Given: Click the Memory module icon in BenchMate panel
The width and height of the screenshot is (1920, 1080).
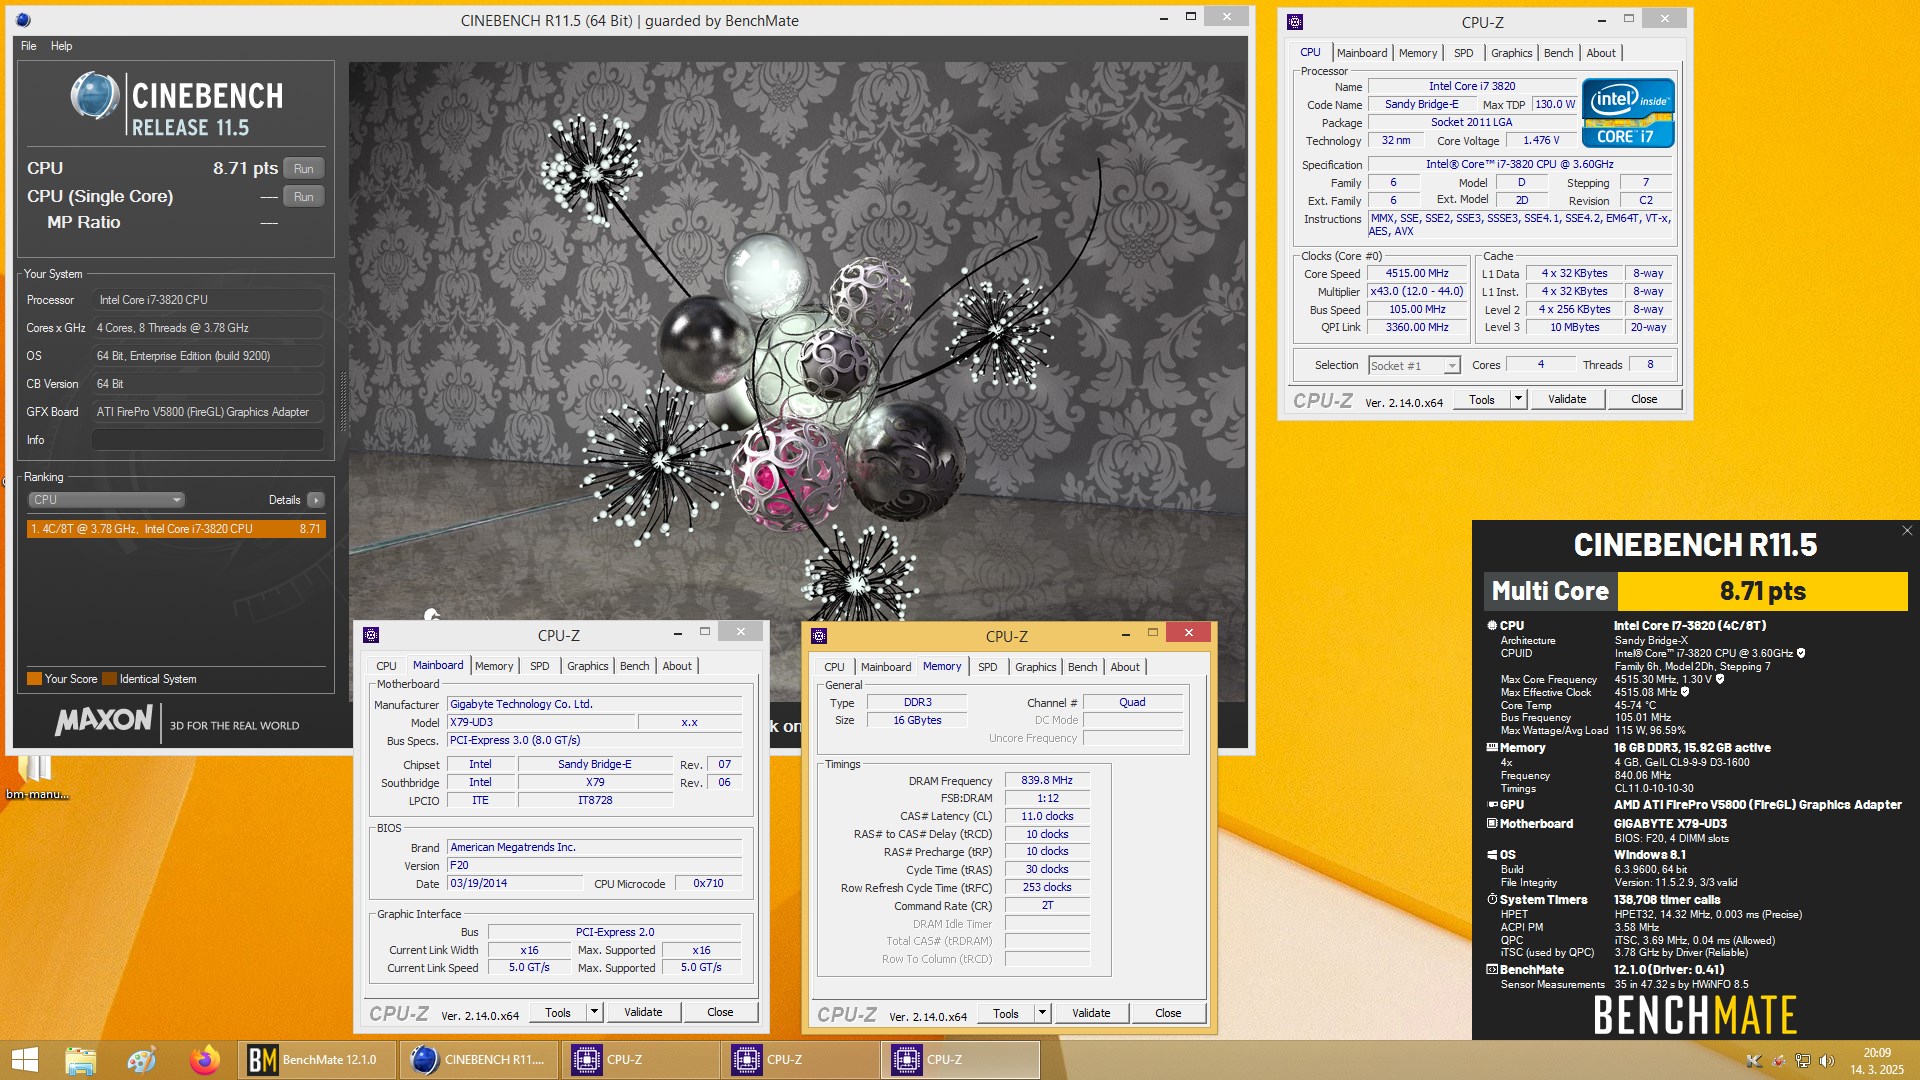Looking at the screenshot, I should (x=1492, y=748).
